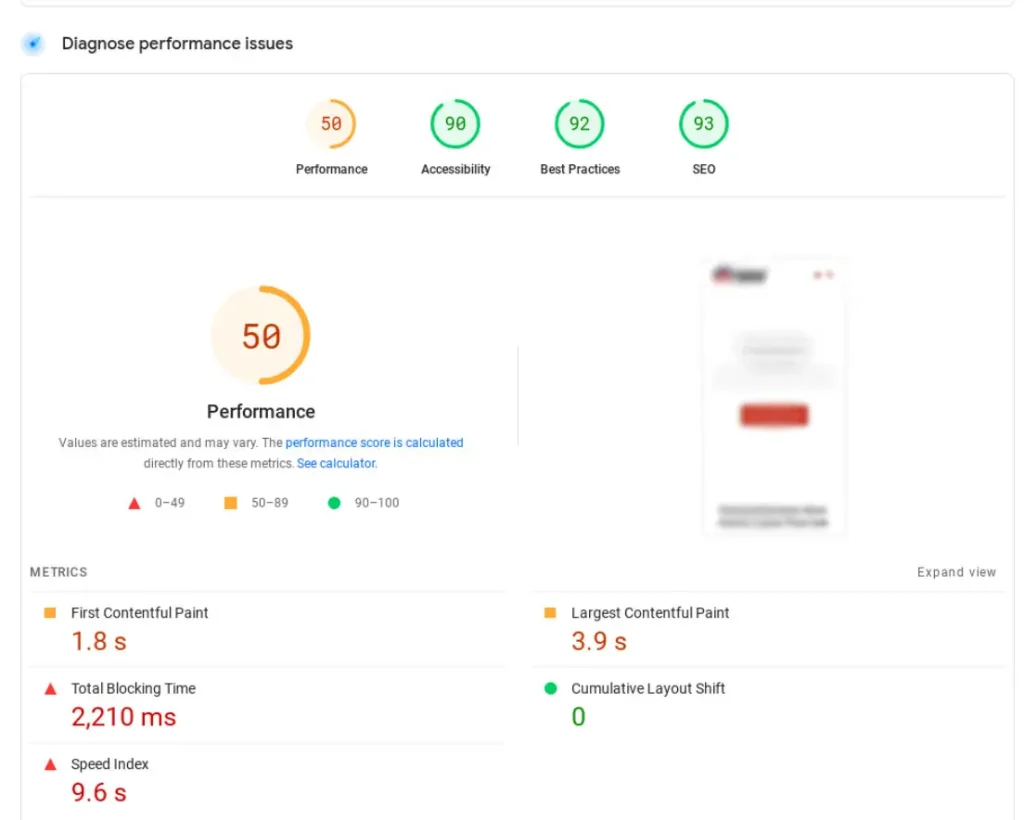Image resolution: width=1024 pixels, height=820 pixels.
Task: Click the orange square beside Largest Contentful Paint
Action: tap(550, 613)
